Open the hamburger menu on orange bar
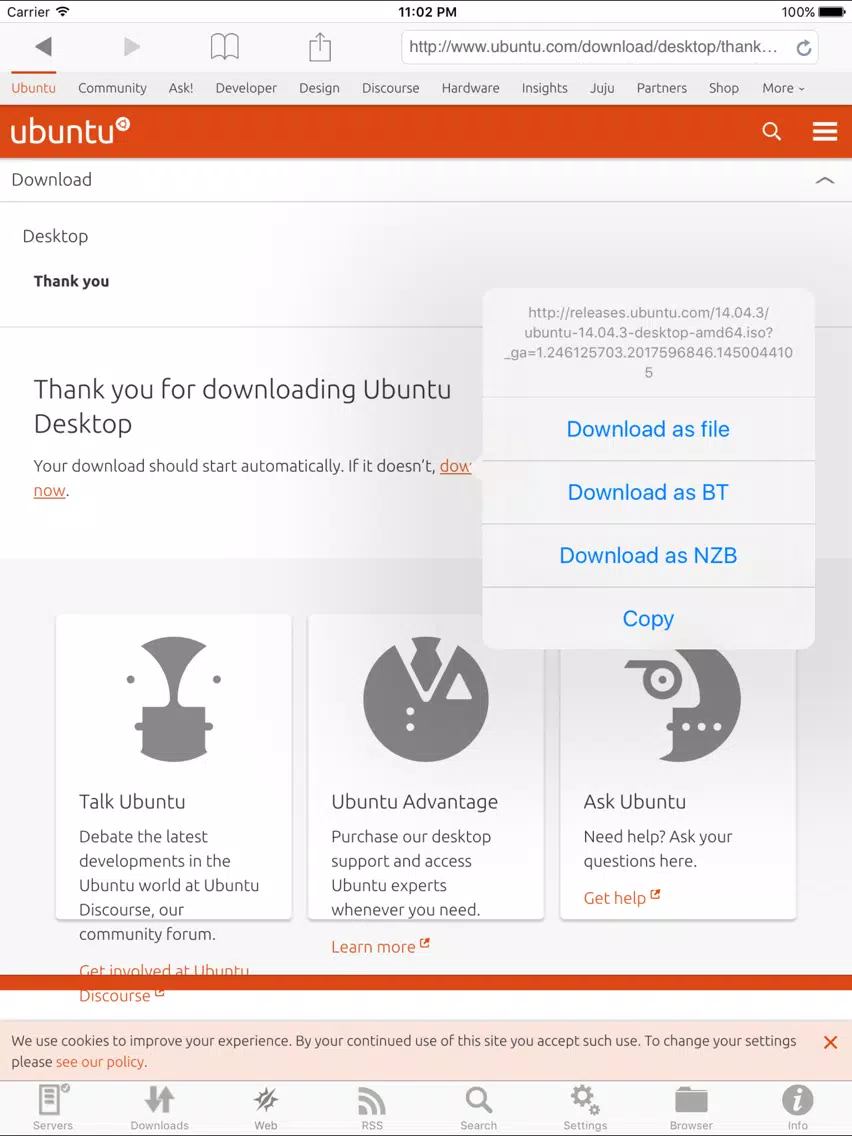The height and width of the screenshot is (1136, 852). pos(824,131)
